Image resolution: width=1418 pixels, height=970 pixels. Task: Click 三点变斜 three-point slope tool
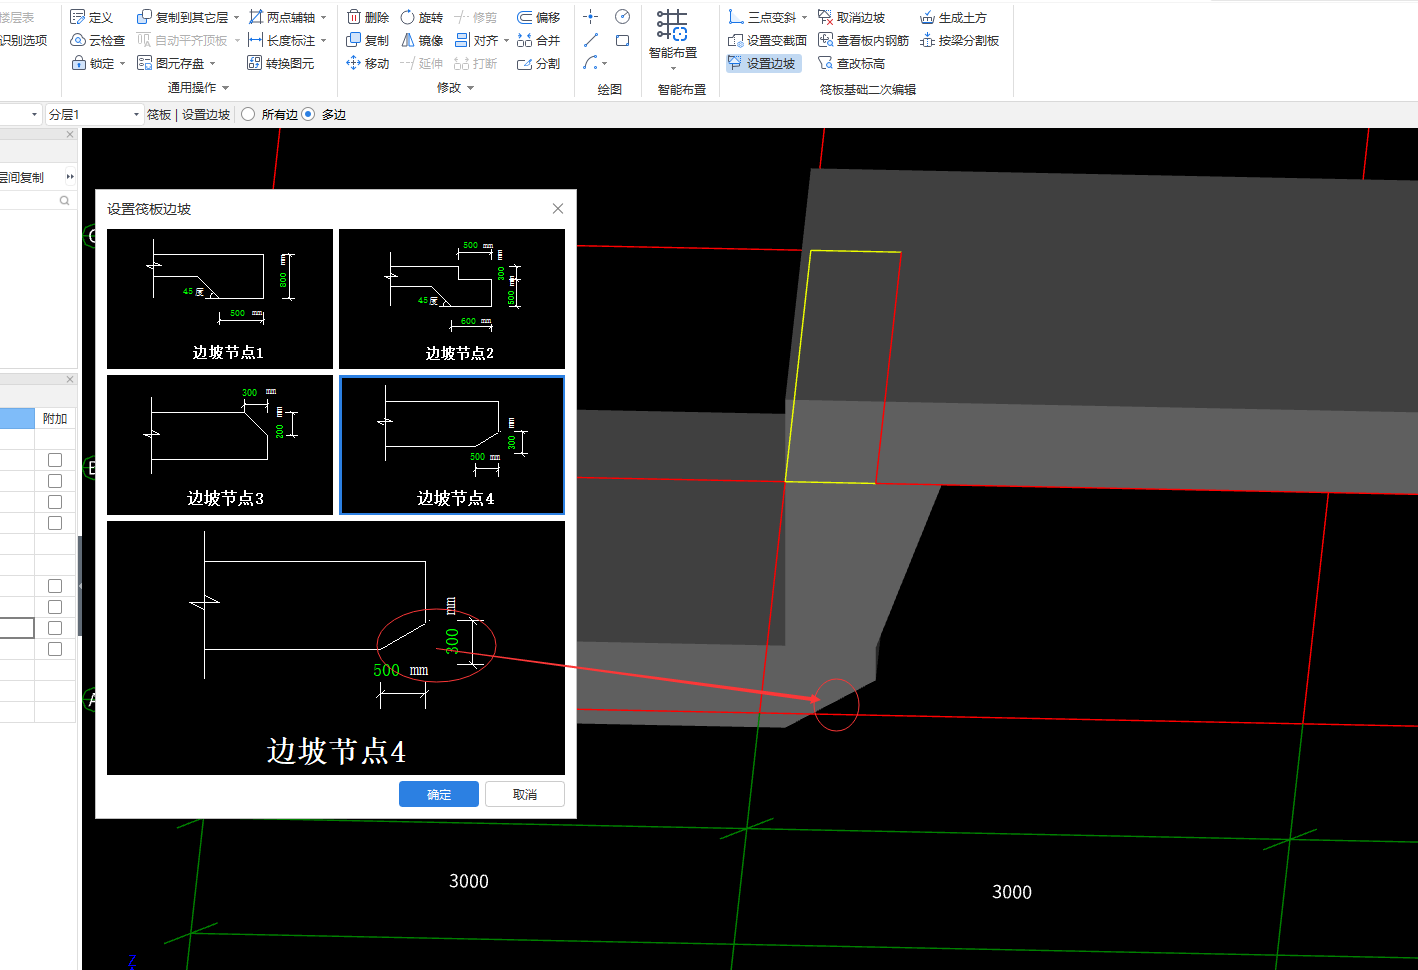(761, 17)
